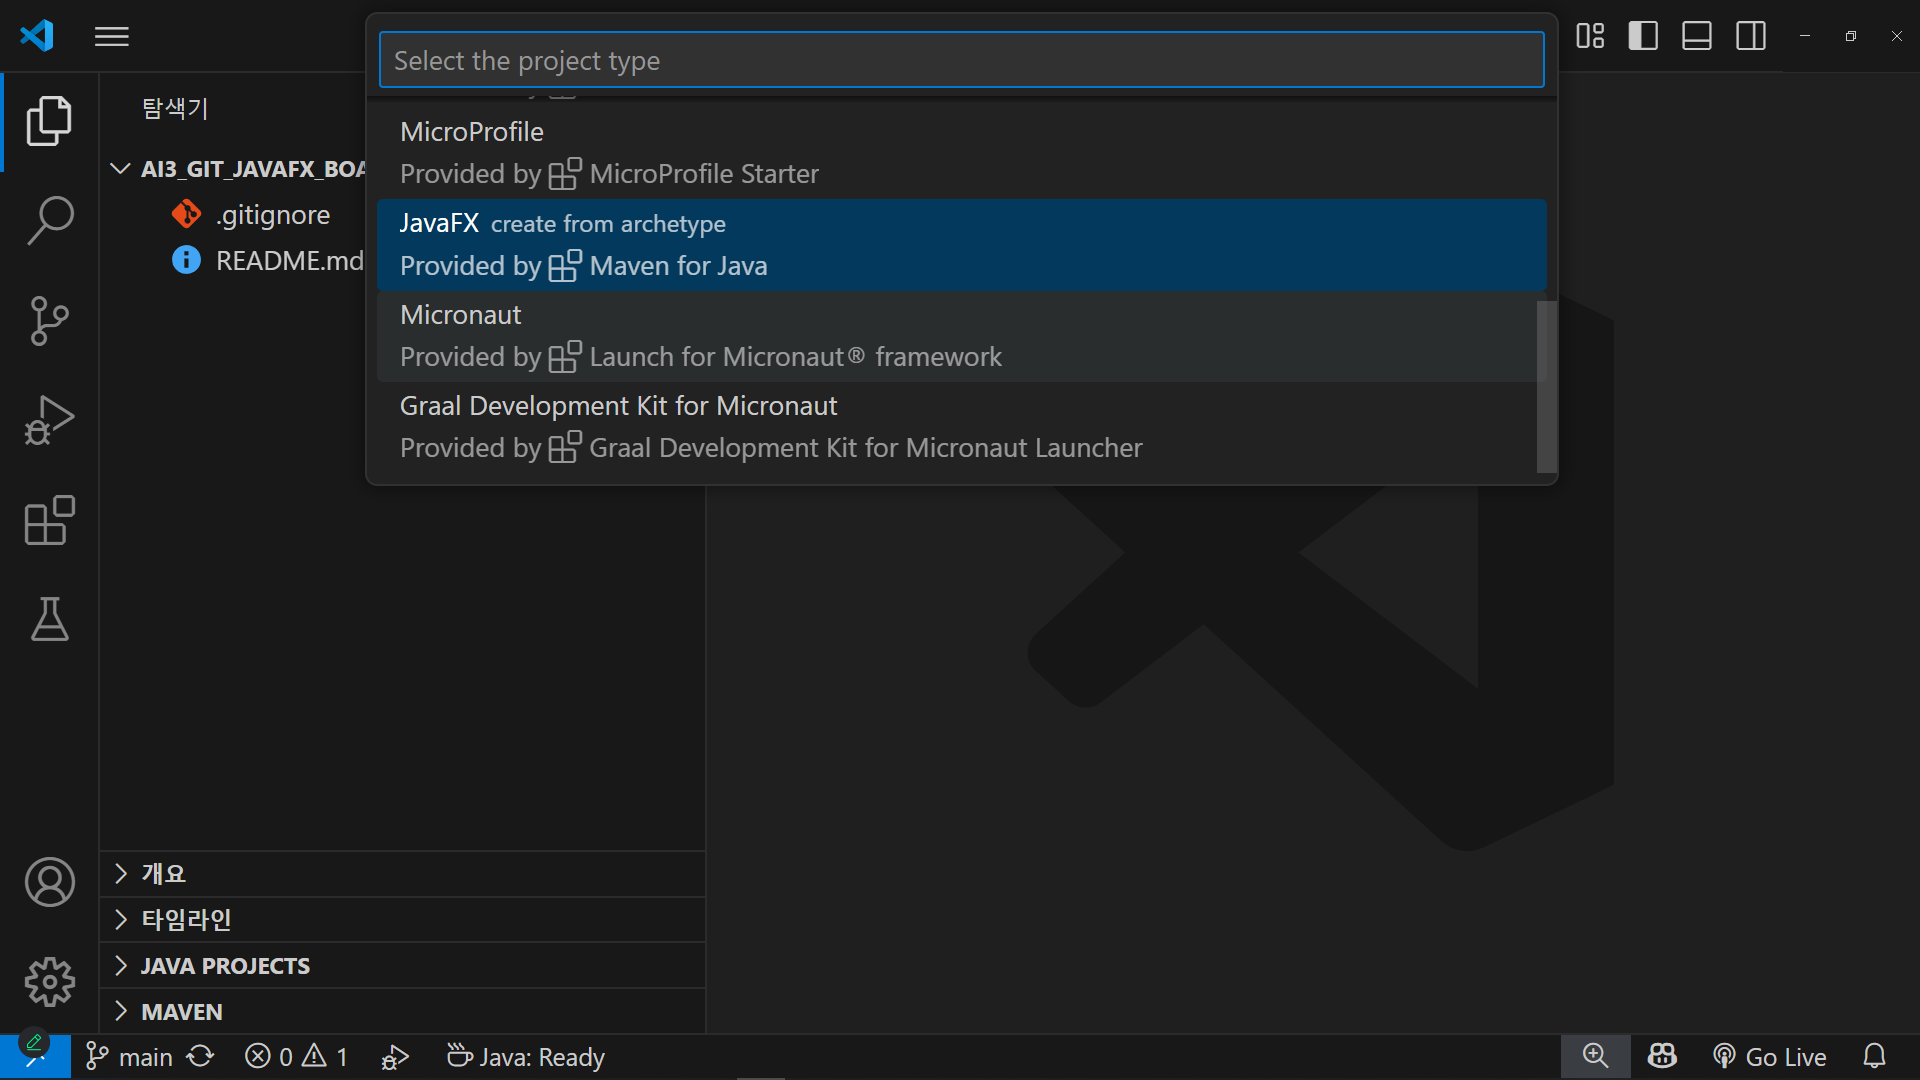Image resolution: width=1920 pixels, height=1080 pixels.
Task: Open the Customize Layout icon
Action: tap(1590, 36)
